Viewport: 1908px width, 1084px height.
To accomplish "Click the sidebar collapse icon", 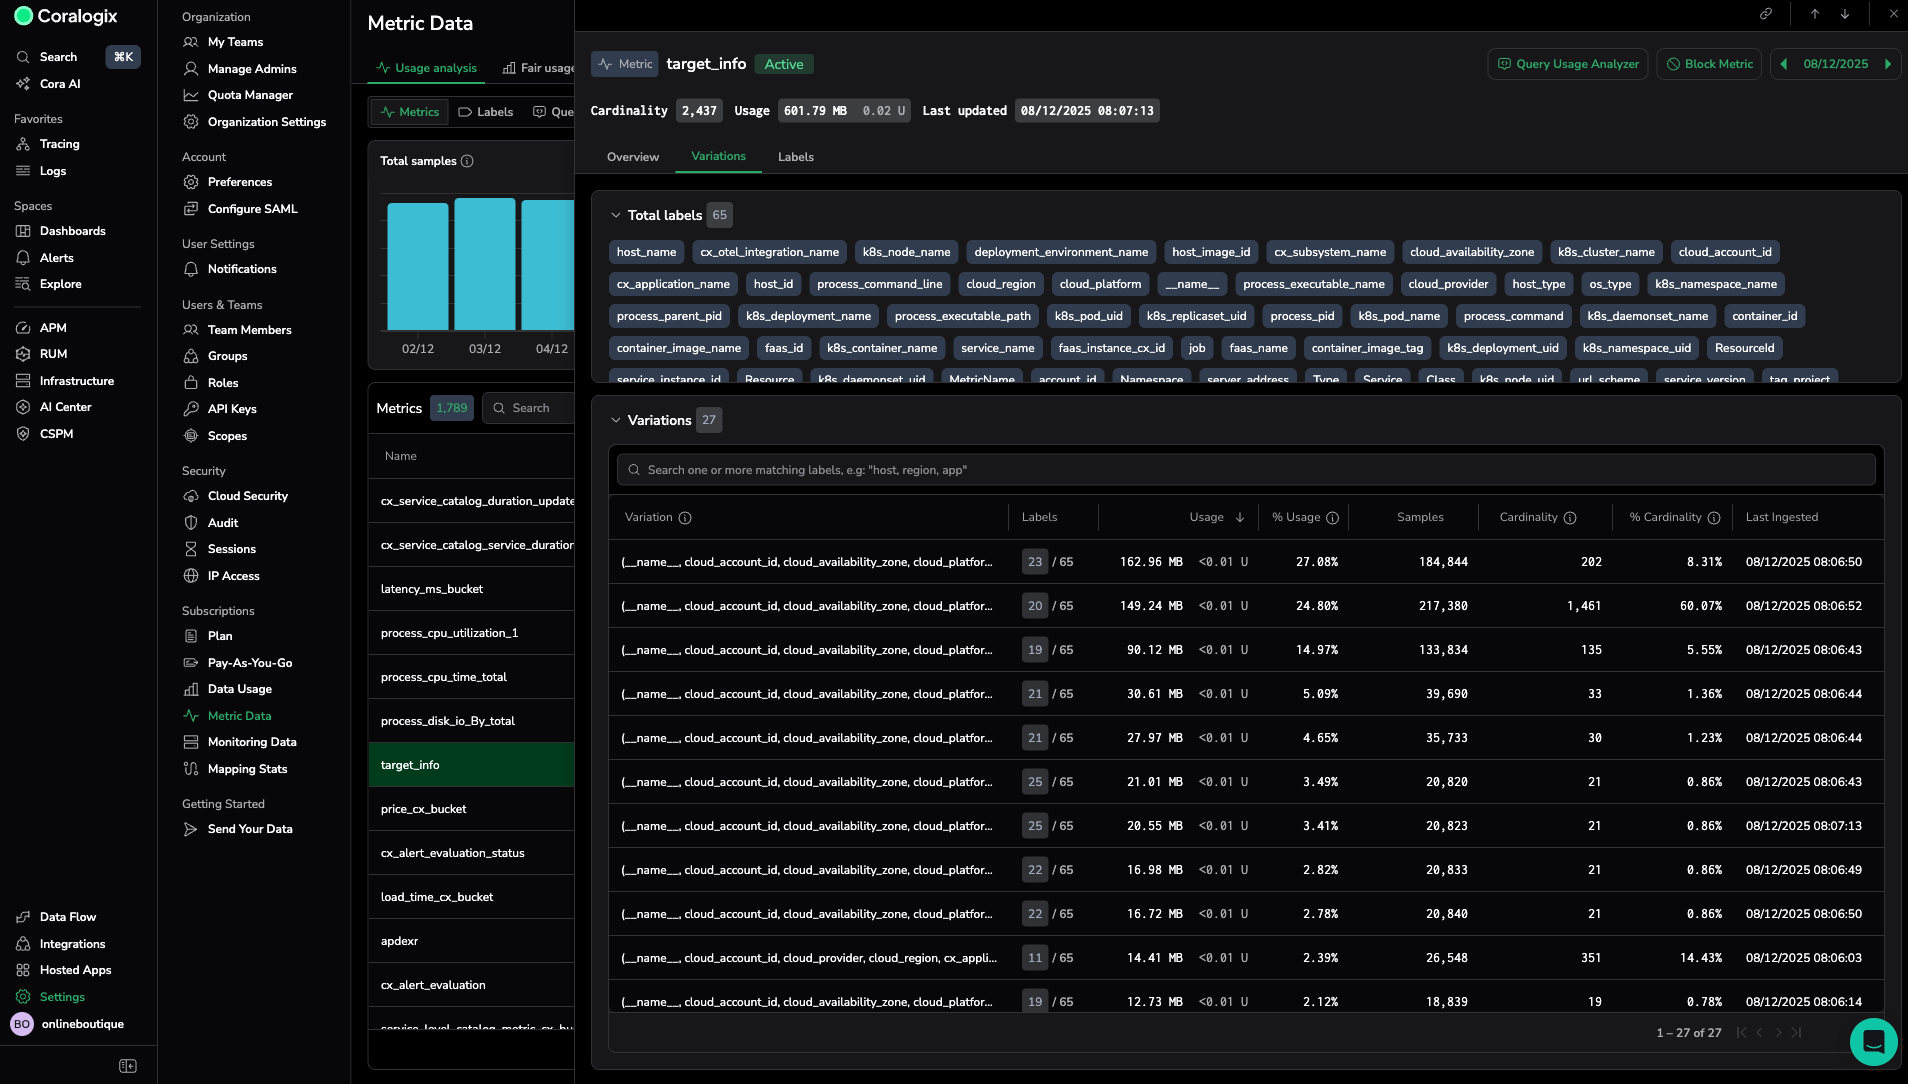I will point(128,1066).
